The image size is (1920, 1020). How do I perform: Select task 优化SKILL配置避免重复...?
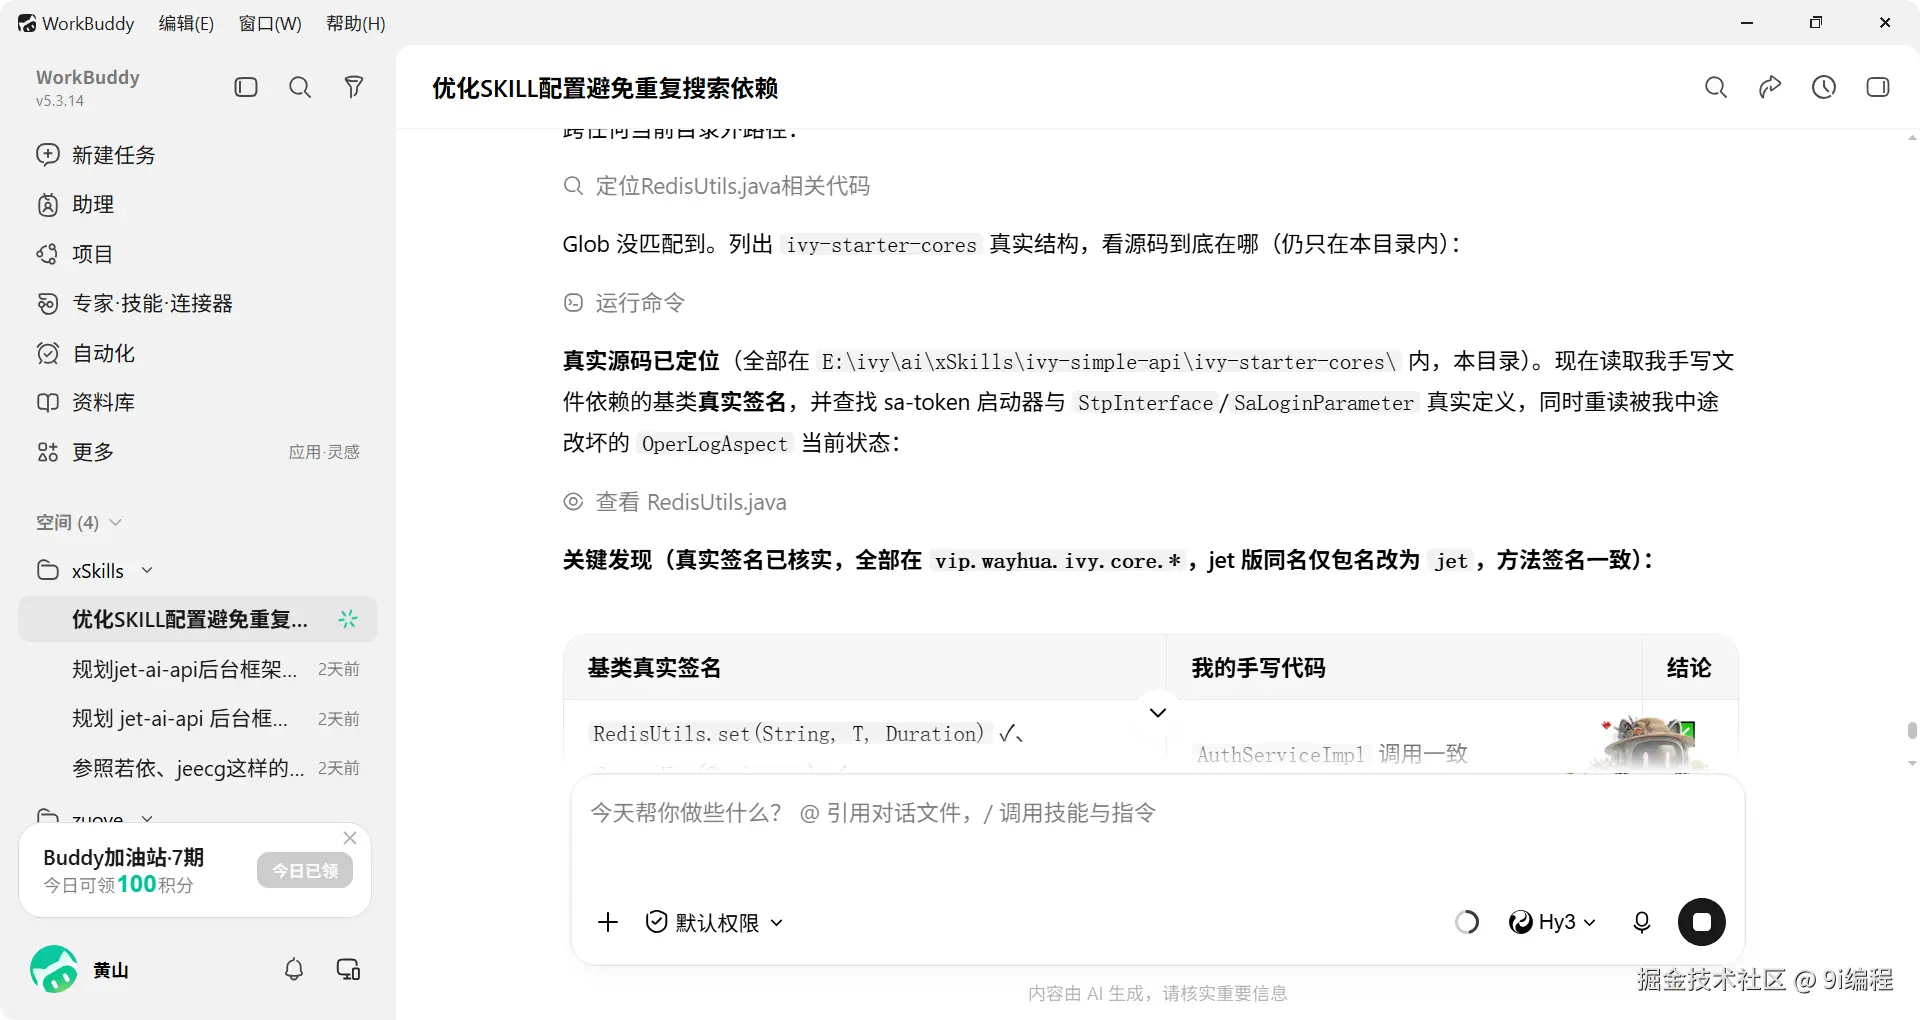(198, 619)
